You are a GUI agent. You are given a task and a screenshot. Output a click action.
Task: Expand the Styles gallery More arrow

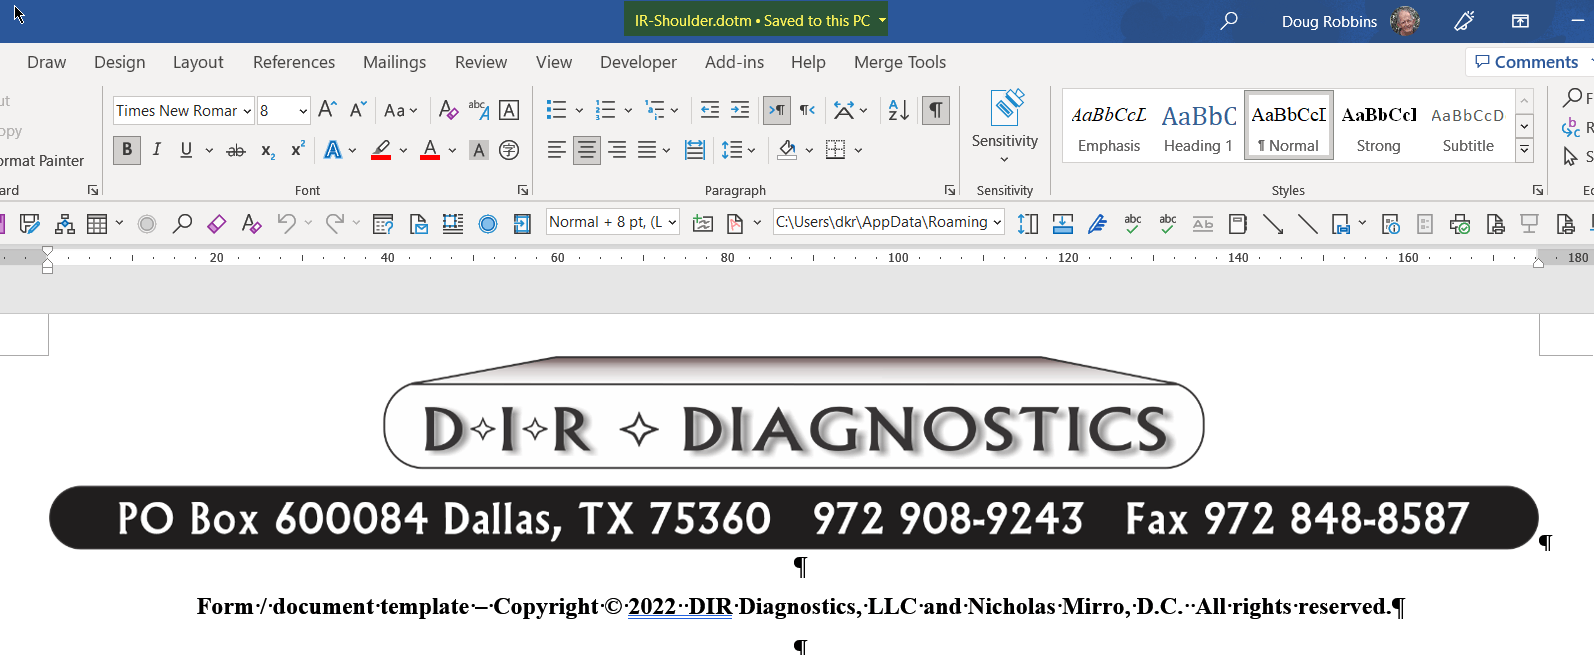[x=1525, y=150]
